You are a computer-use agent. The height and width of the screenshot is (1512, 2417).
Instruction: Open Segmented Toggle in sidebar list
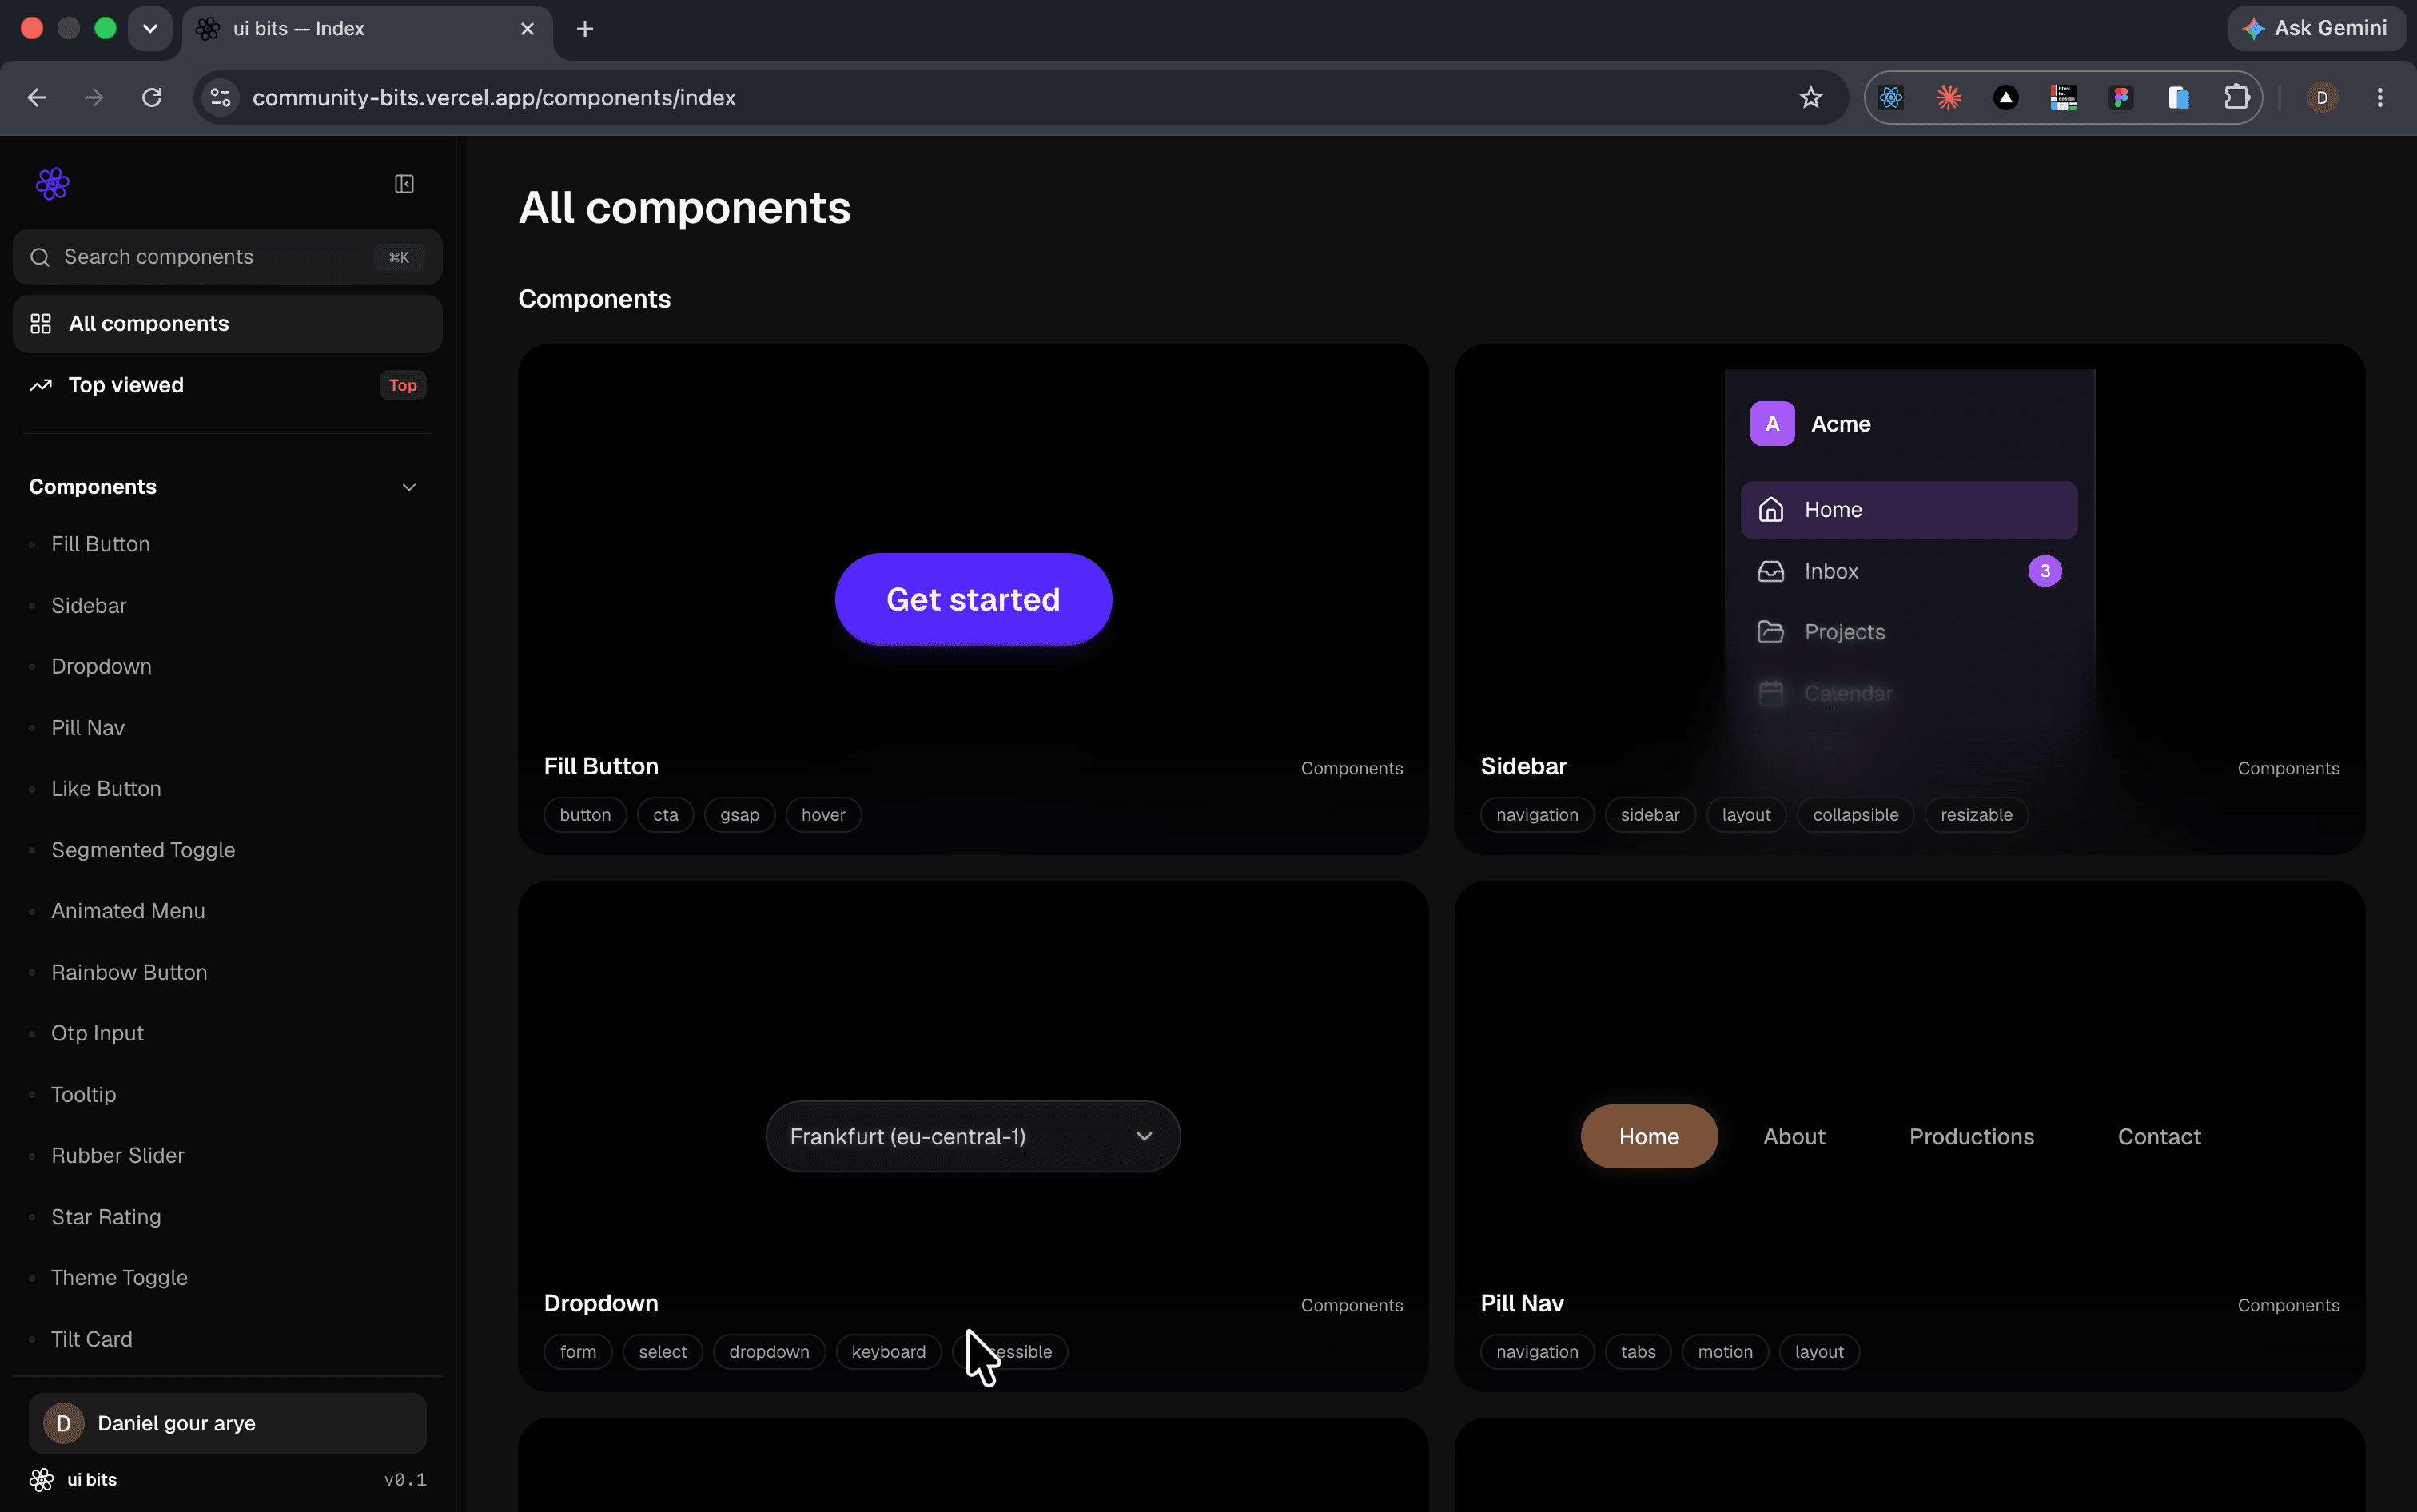(x=143, y=850)
